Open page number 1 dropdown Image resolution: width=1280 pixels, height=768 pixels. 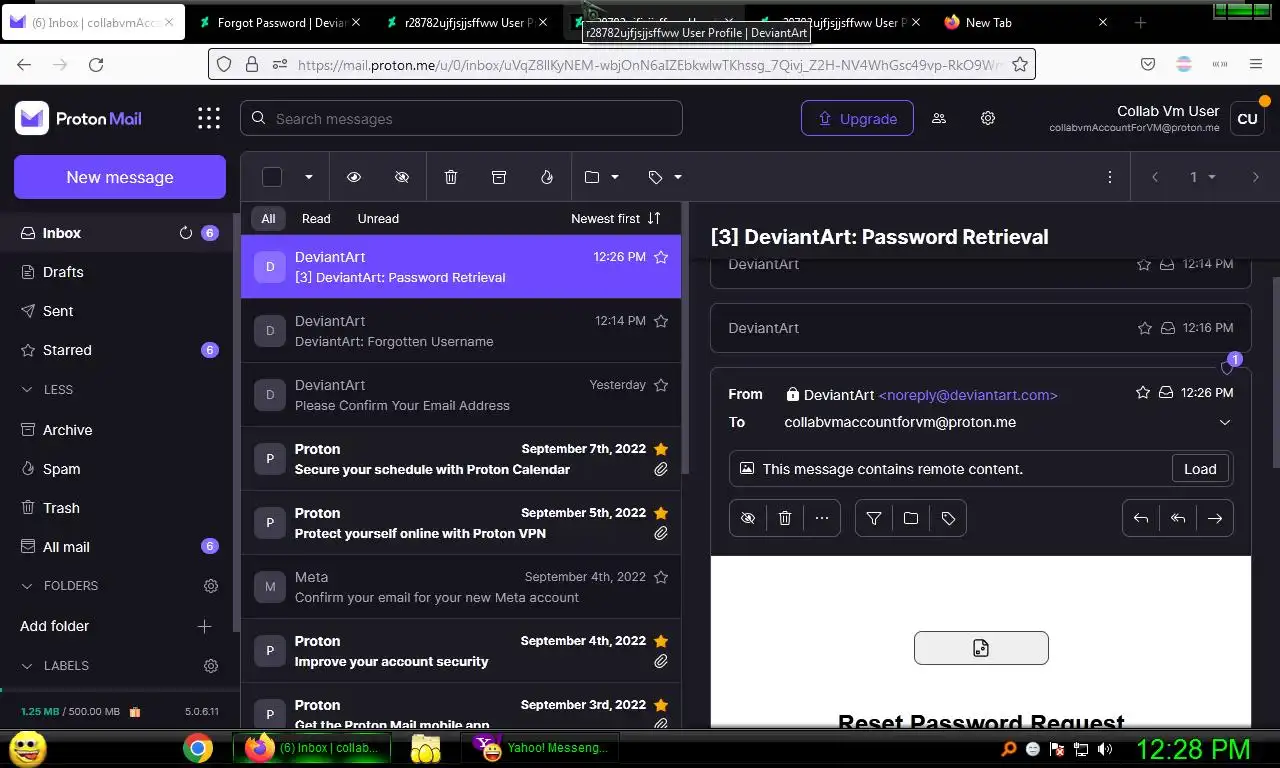(1203, 177)
